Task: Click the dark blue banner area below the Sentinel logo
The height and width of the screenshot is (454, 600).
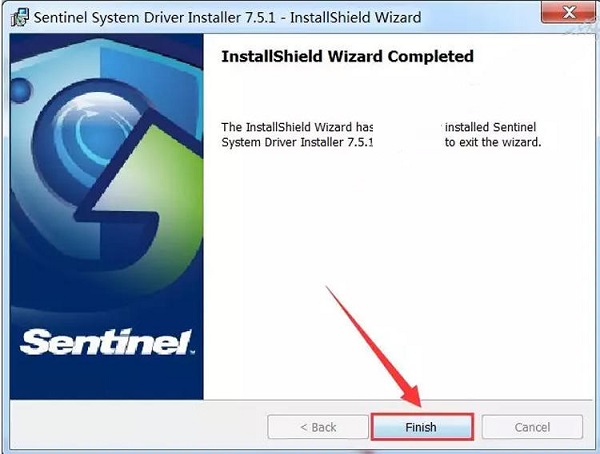Action: pyautogui.click(x=106, y=379)
